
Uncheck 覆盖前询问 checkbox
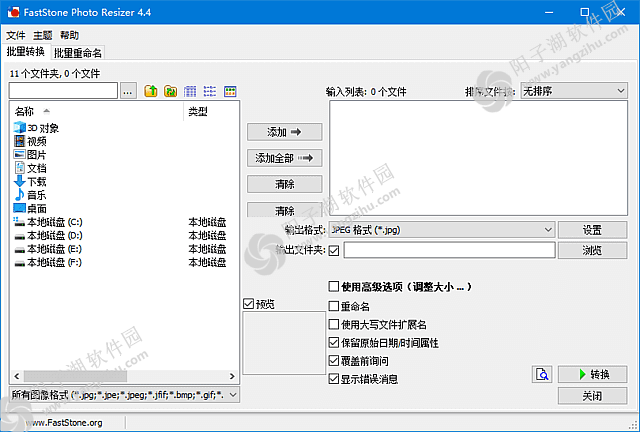pyautogui.click(x=334, y=361)
